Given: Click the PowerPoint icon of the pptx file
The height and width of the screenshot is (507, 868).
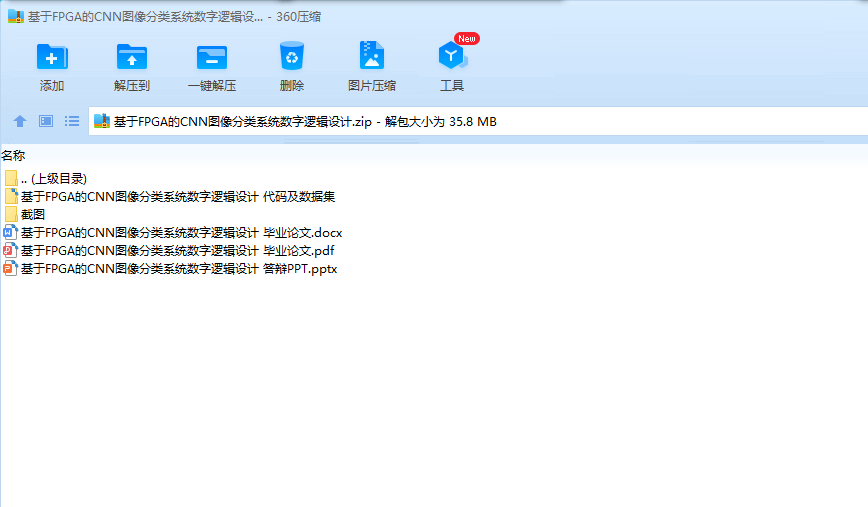Looking at the screenshot, I should click(11, 269).
